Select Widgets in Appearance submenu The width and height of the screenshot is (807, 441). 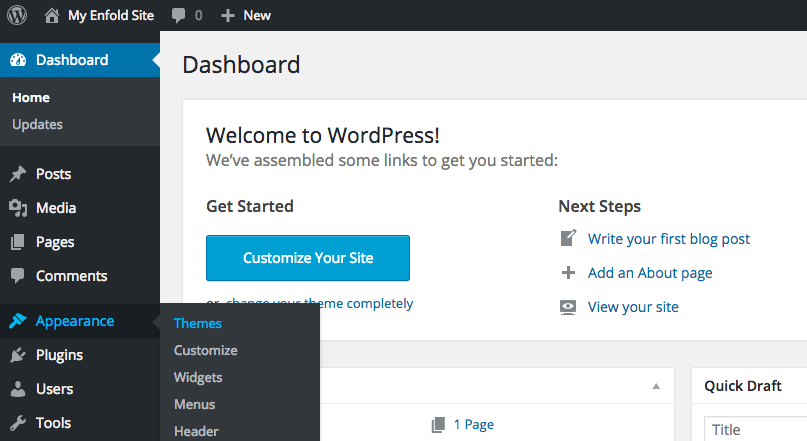[198, 377]
